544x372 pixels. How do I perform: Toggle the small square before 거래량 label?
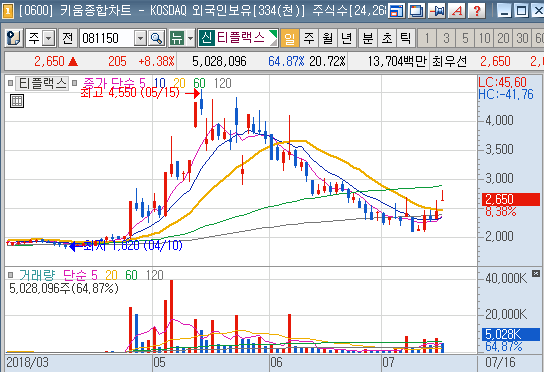[x=10, y=275]
